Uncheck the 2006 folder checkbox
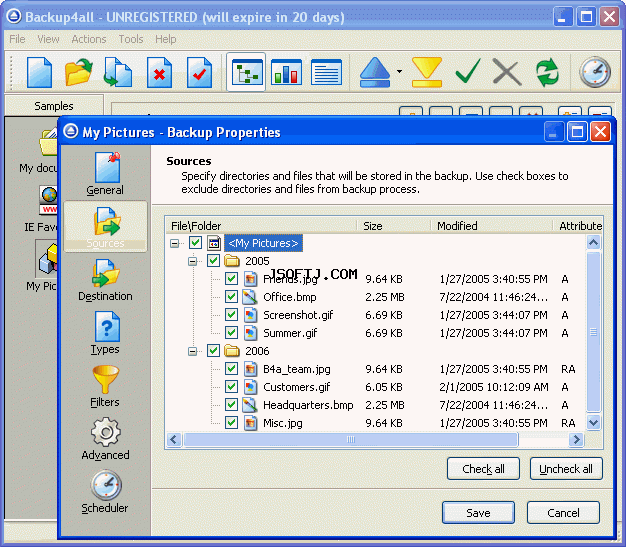The height and width of the screenshot is (547, 626). tap(213, 351)
